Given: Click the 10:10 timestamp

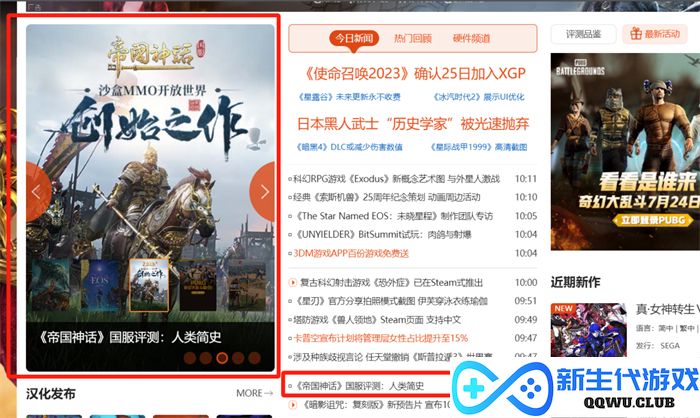Looking at the screenshot, I should click(x=526, y=197).
